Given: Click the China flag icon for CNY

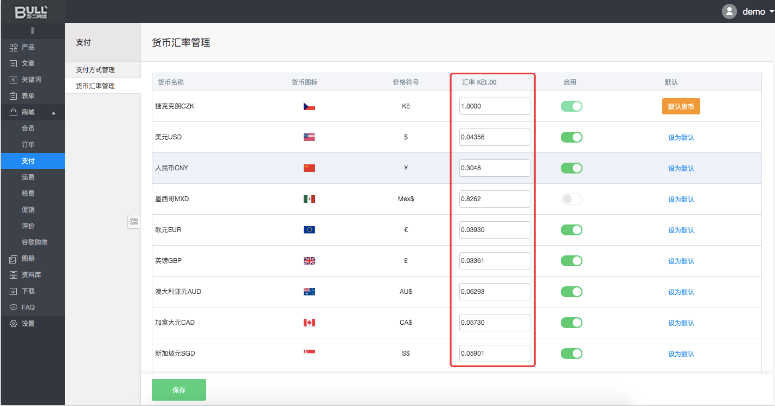Looking at the screenshot, I should tap(309, 168).
